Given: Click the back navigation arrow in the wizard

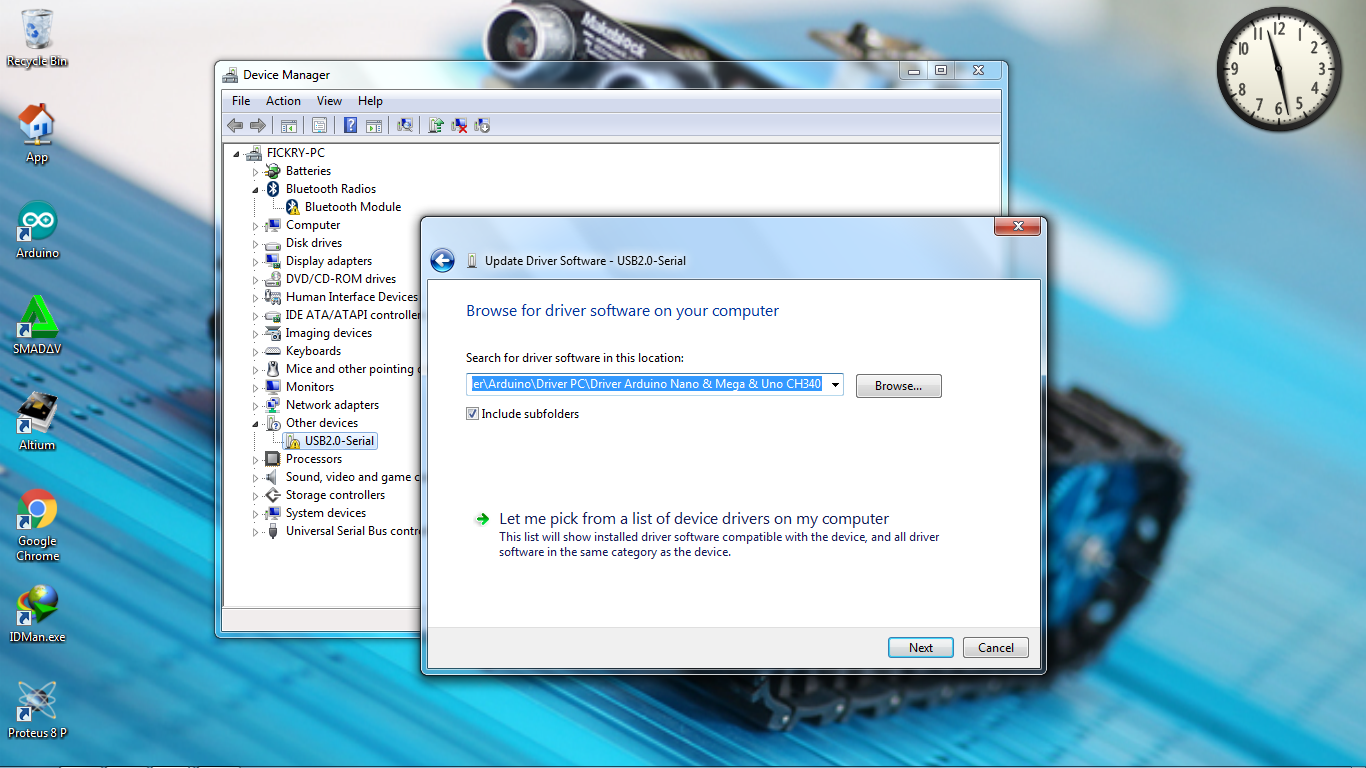Looking at the screenshot, I should click(x=442, y=260).
